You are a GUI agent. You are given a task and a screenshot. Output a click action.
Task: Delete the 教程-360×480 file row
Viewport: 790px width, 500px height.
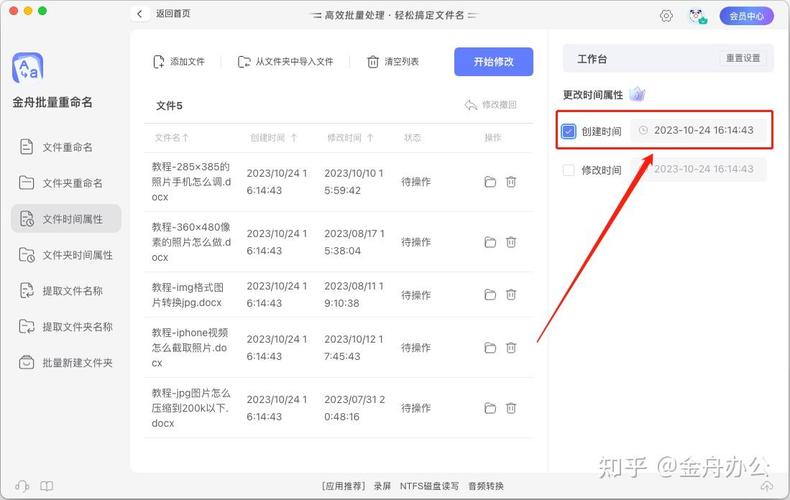tap(511, 242)
